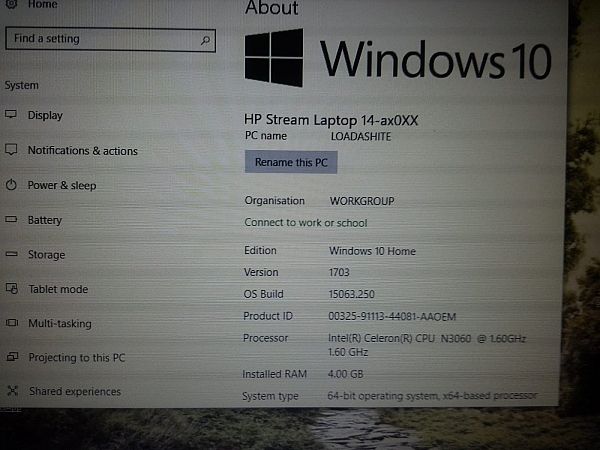The width and height of the screenshot is (600, 450).
Task: Click the Shared experiences icon
Action: tap(13, 391)
